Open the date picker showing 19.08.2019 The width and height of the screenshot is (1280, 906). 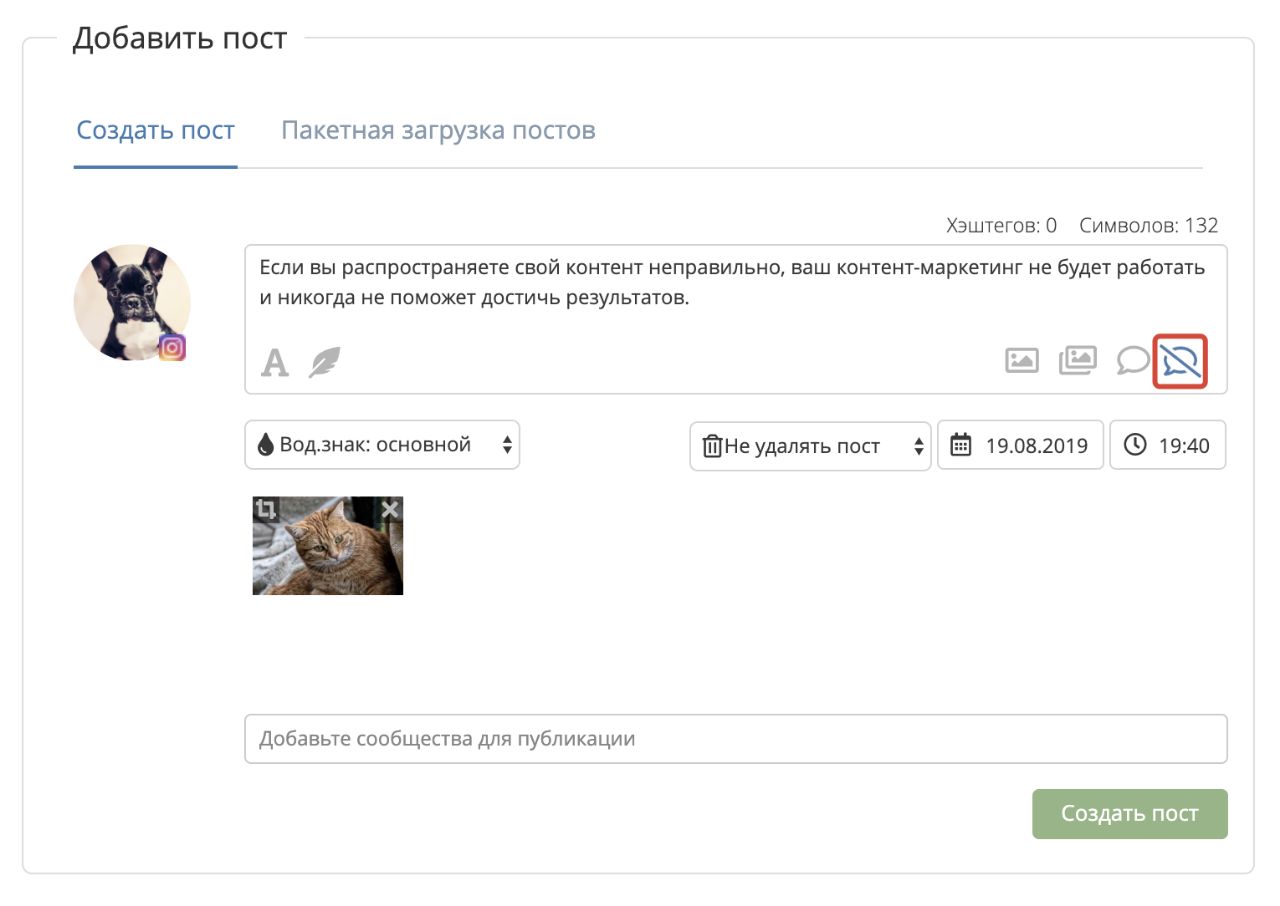(x=1020, y=445)
